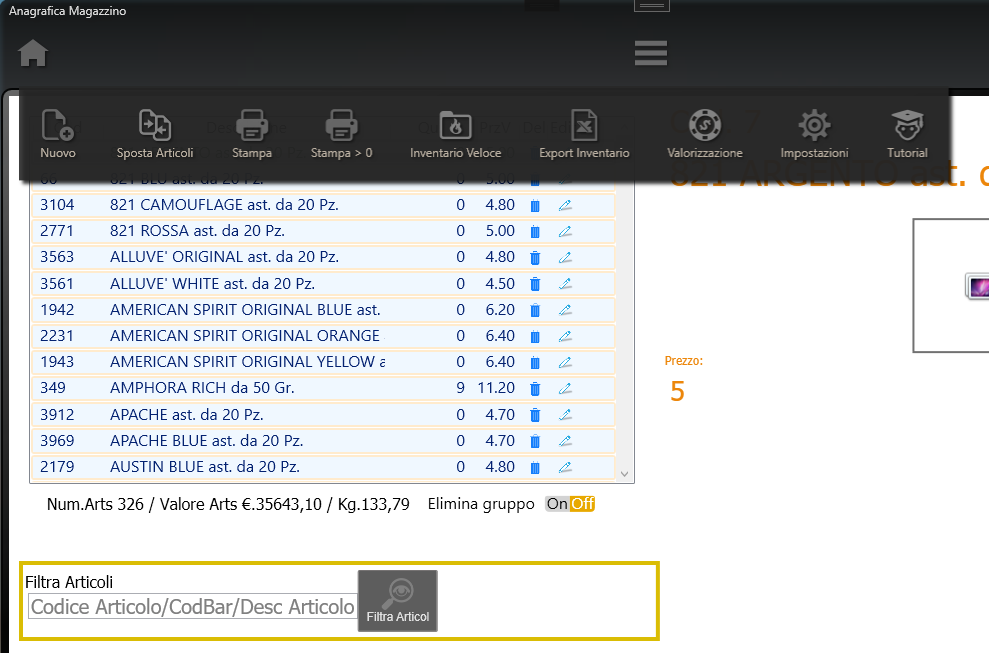Delete AMERICAN SPIRIT ORIGINAL BLUE trash icon
Screen dimensions: 989x653
click(535, 310)
